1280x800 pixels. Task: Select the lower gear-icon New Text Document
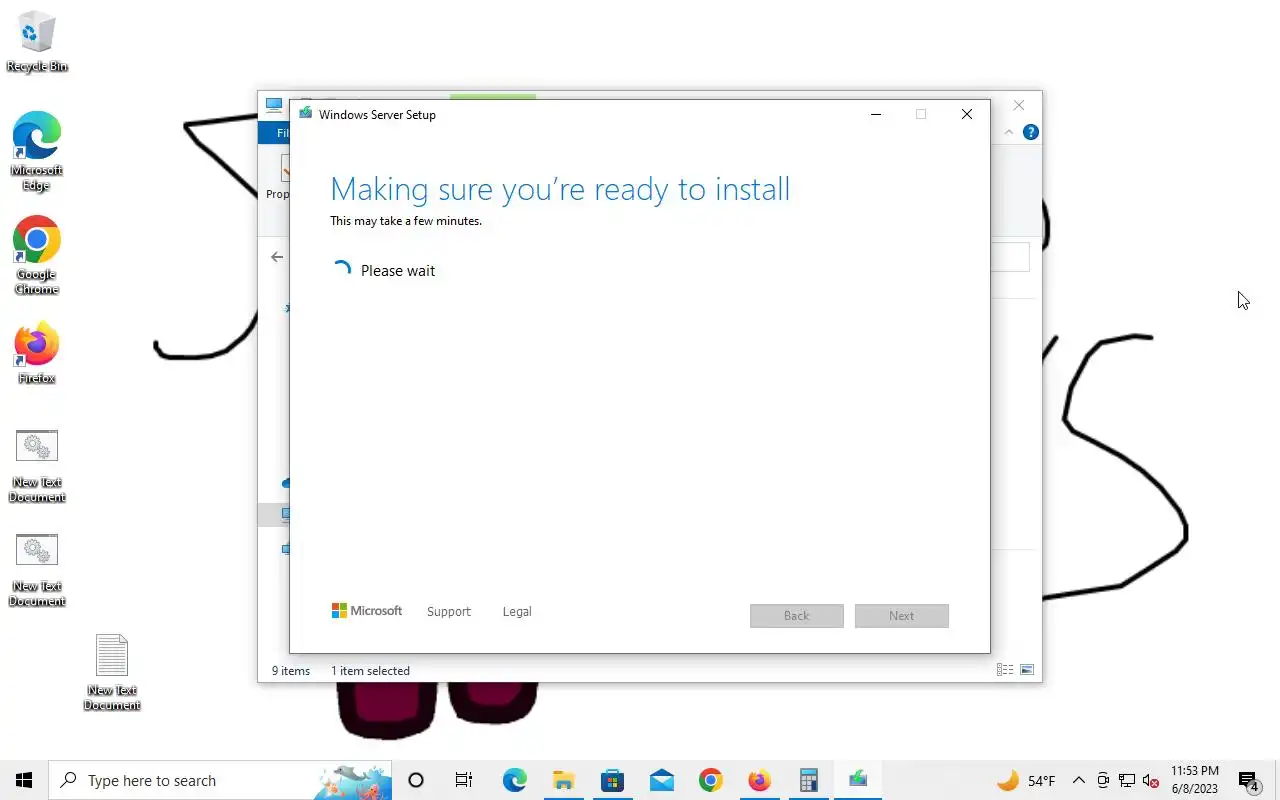37,570
